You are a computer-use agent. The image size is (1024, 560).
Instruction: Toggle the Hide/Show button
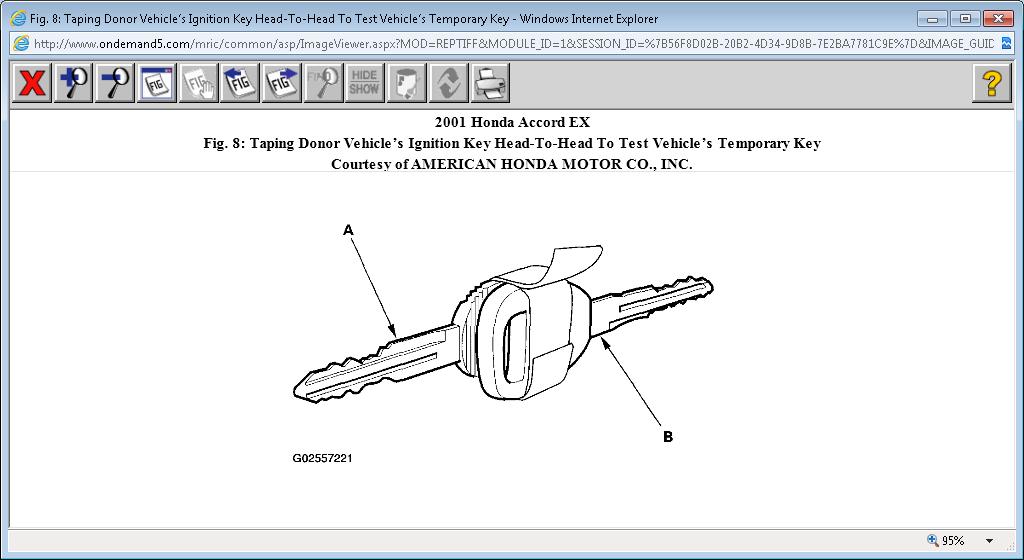click(364, 83)
